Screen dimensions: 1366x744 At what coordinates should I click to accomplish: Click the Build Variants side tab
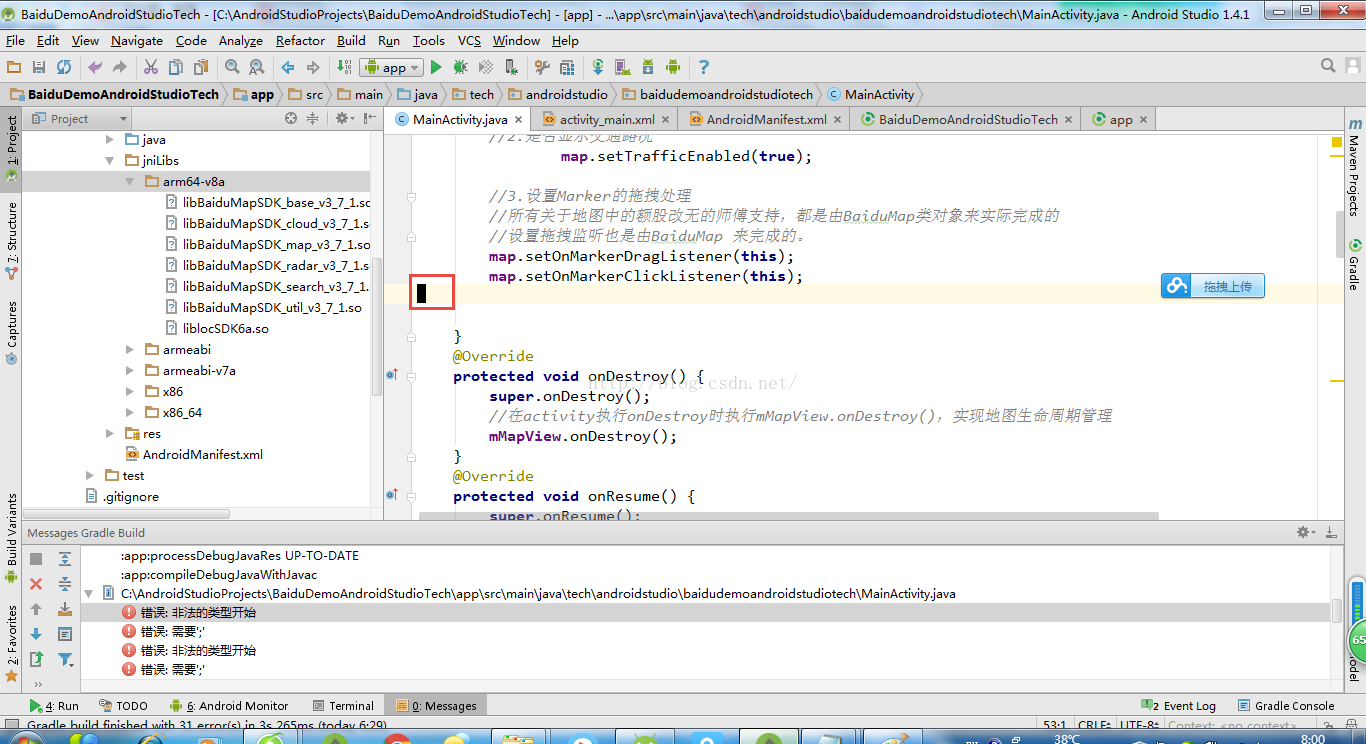point(12,539)
